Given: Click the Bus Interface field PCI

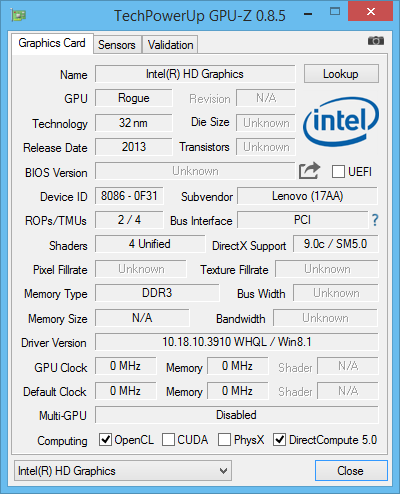Looking at the screenshot, I should (x=302, y=220).
